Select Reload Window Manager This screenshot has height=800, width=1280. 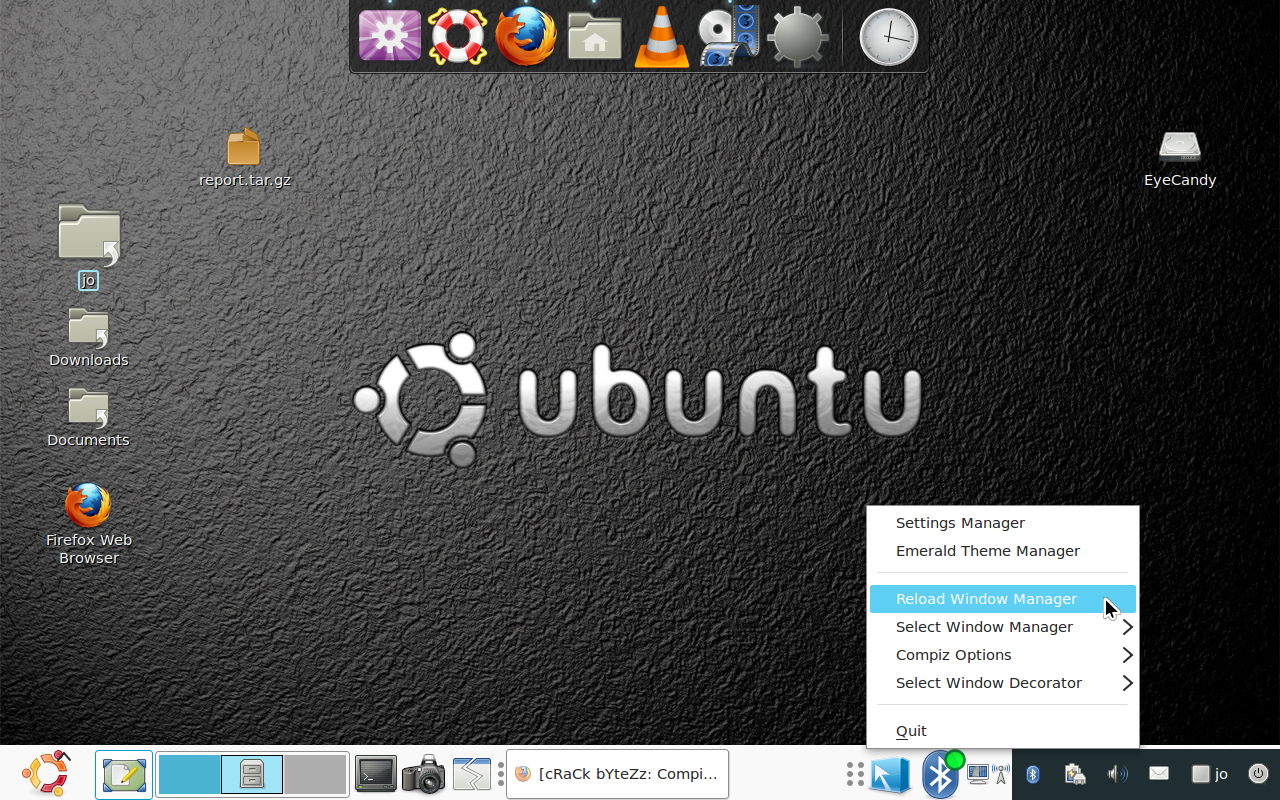point(985,599)
